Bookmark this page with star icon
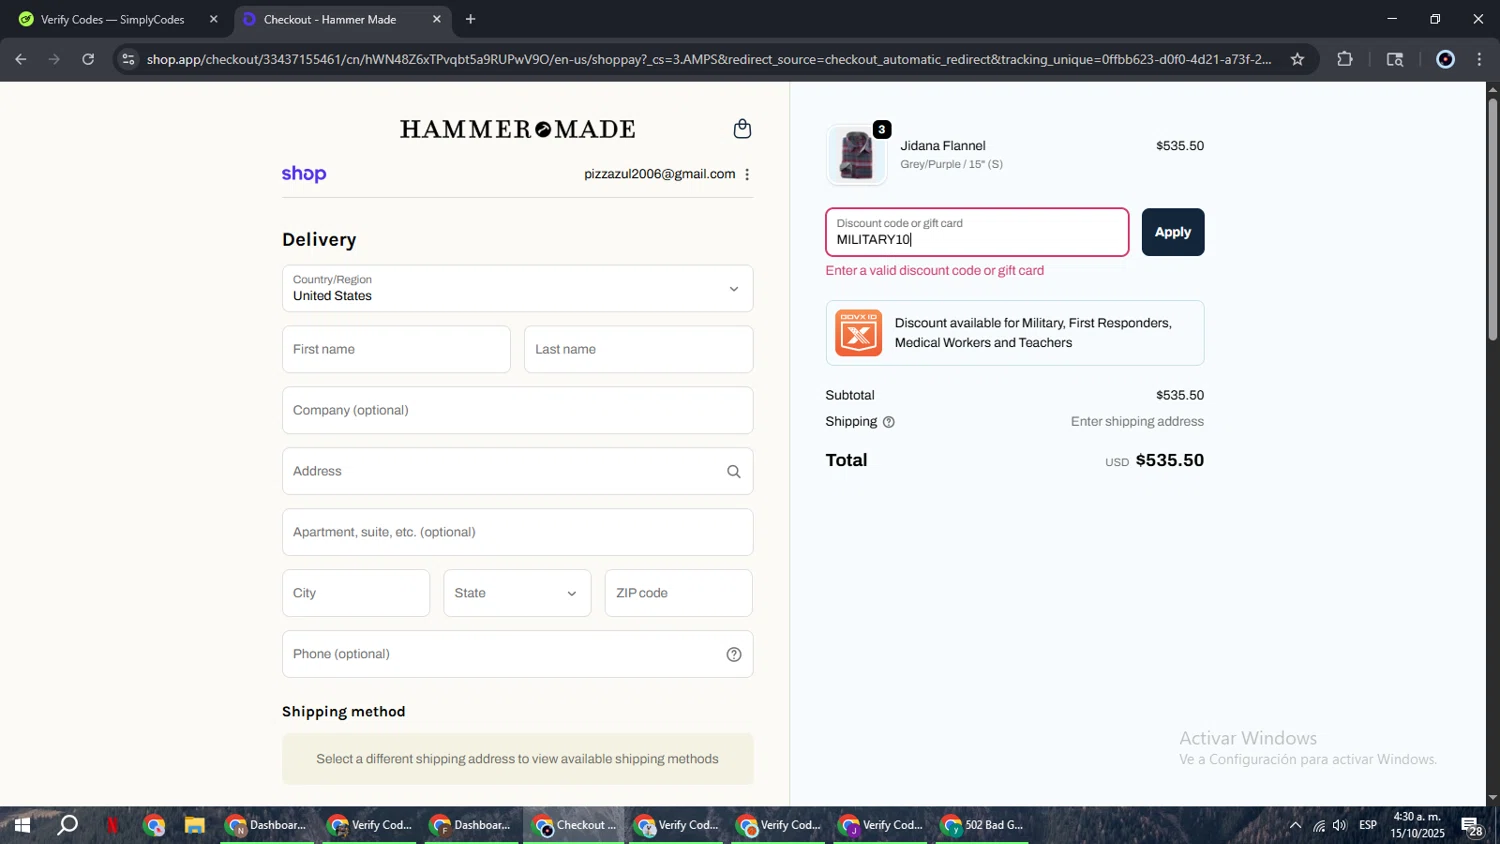This screenshot has height=844, width=1500. (1297, 59)
